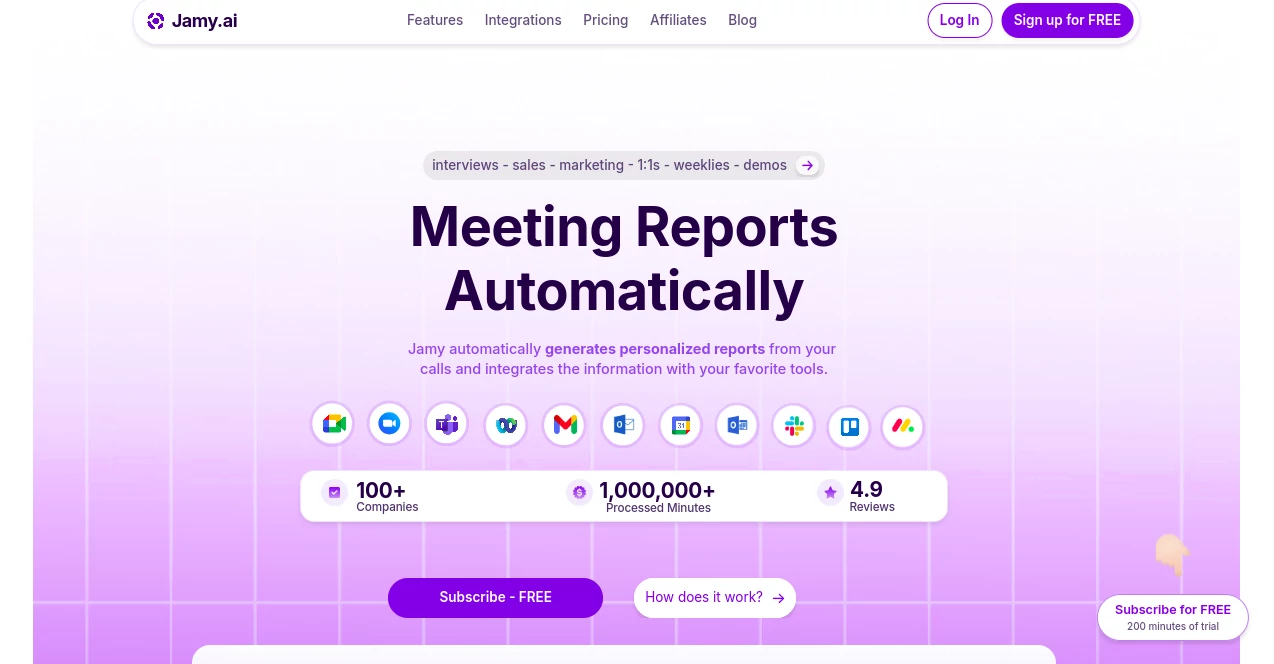Open the Features menu item
Image resolution: width=1274 pixels, height=664 pixels.
(435, 20)
